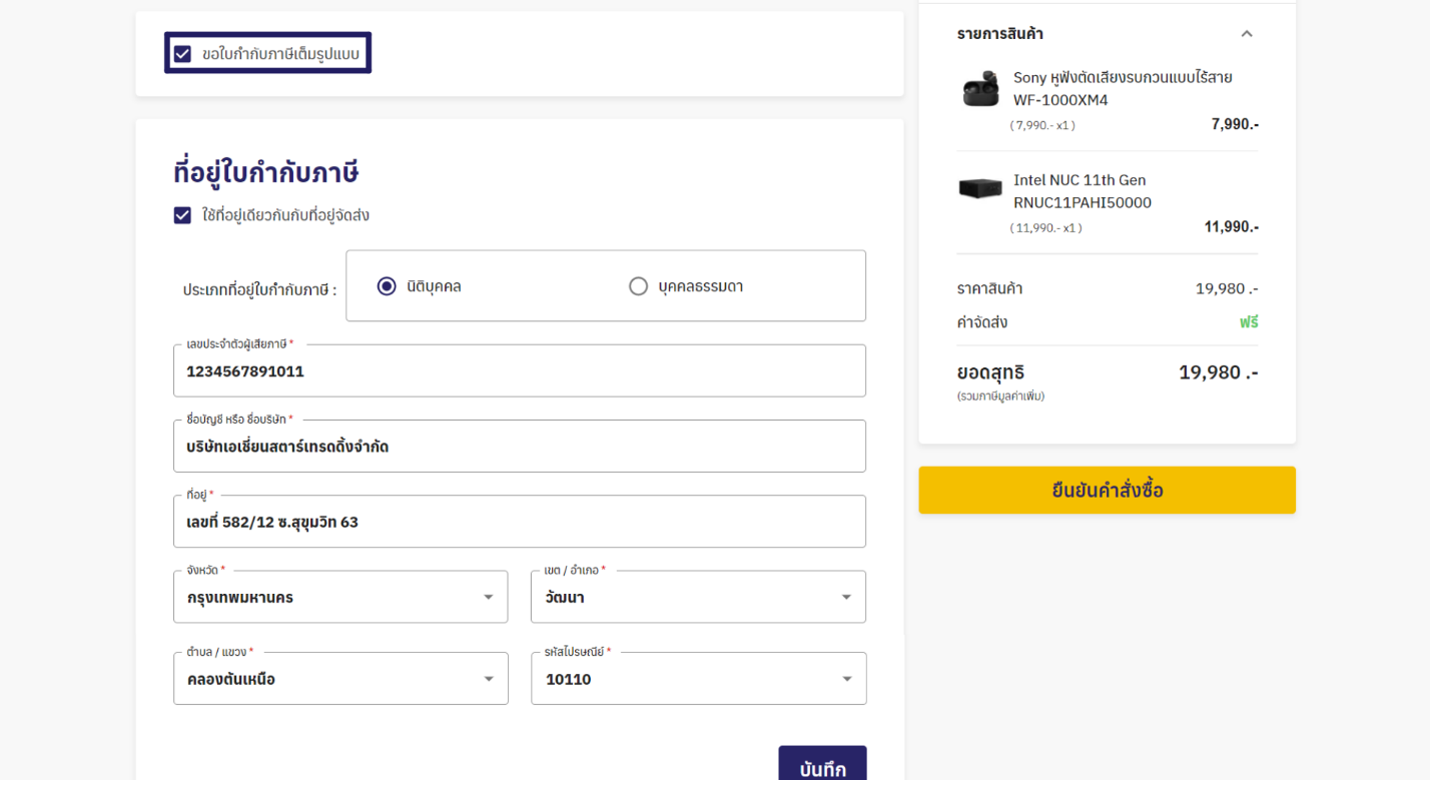The image size is (1430, 785).
Task: Collapse the รายการสินค้า chevron
Action: [x=1247, y=34]
